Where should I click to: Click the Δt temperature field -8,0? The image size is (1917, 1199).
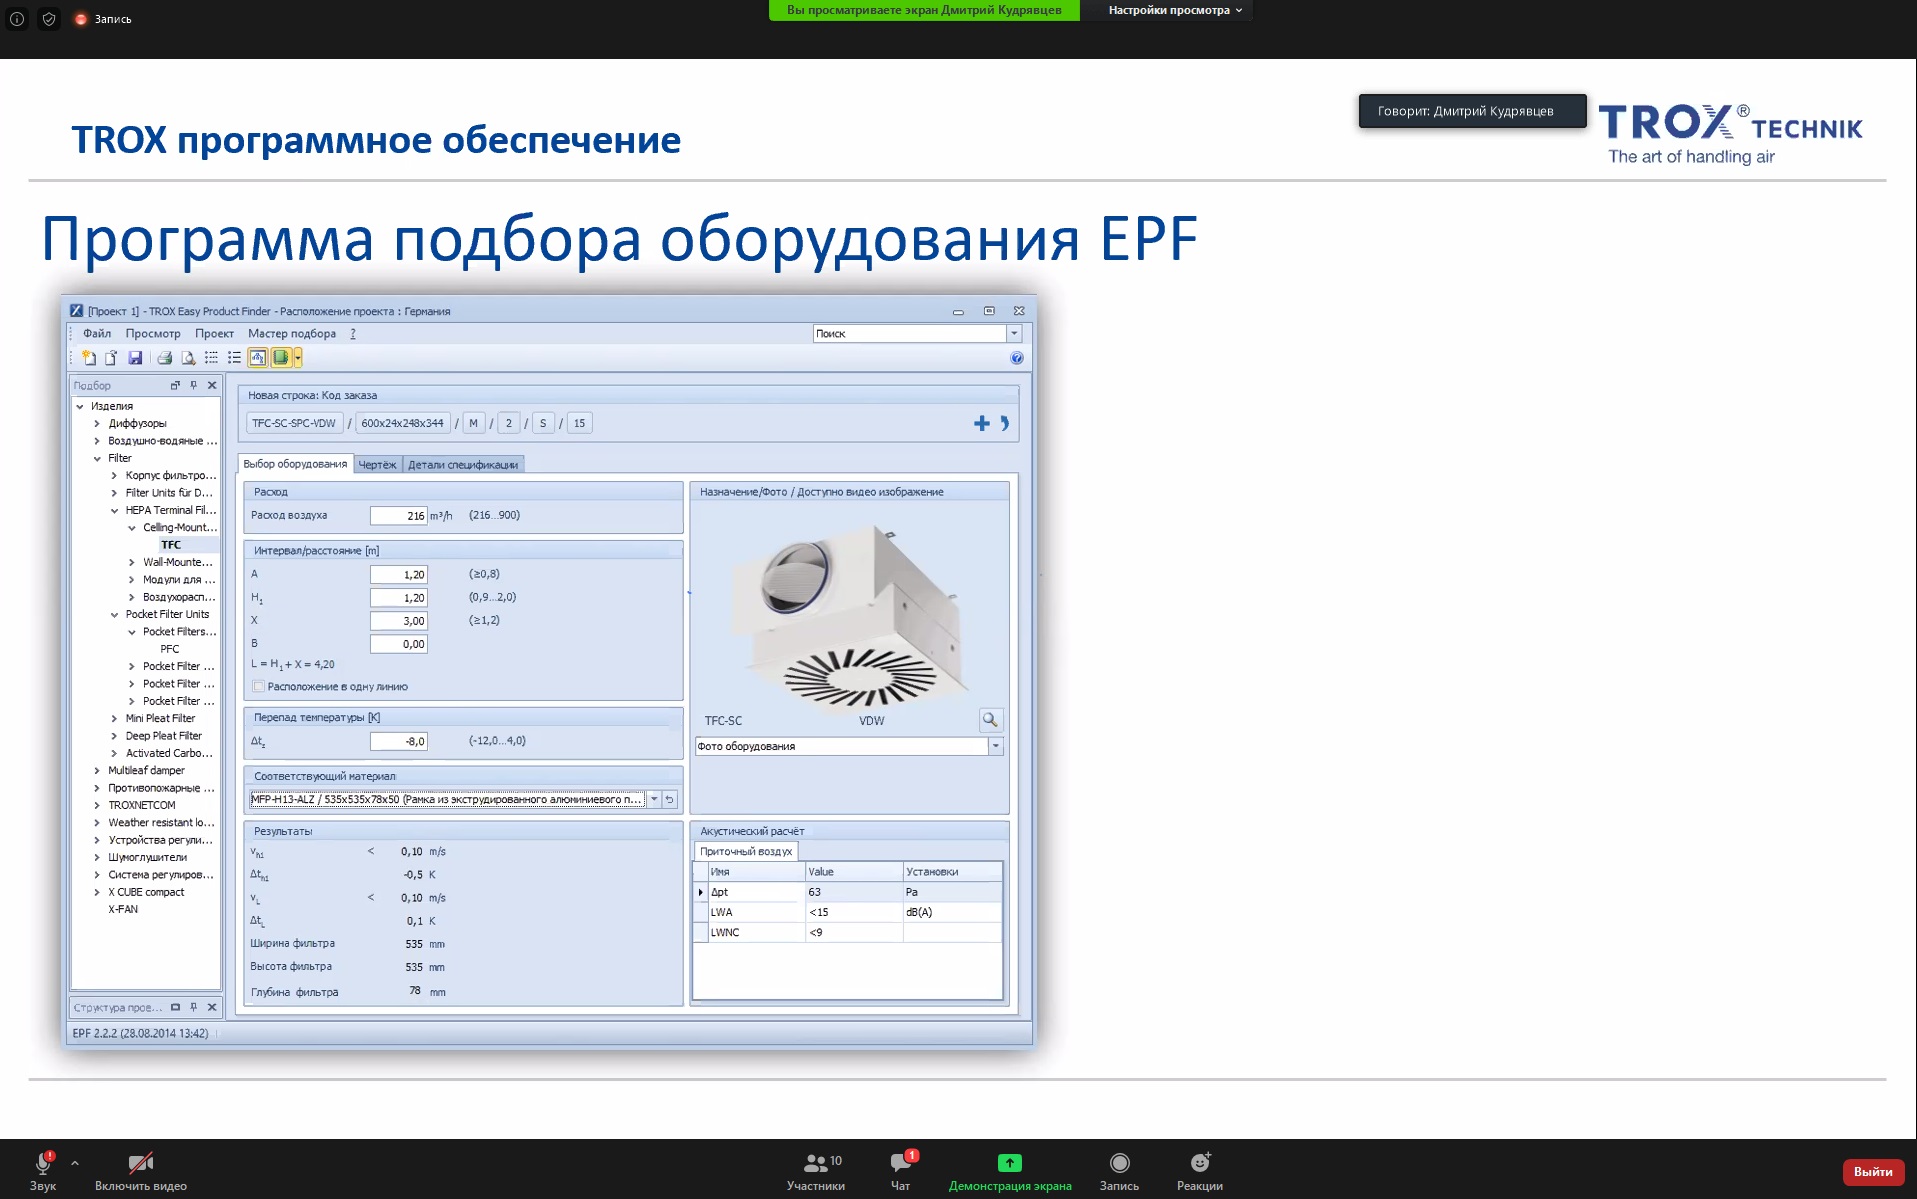(399, 742)
